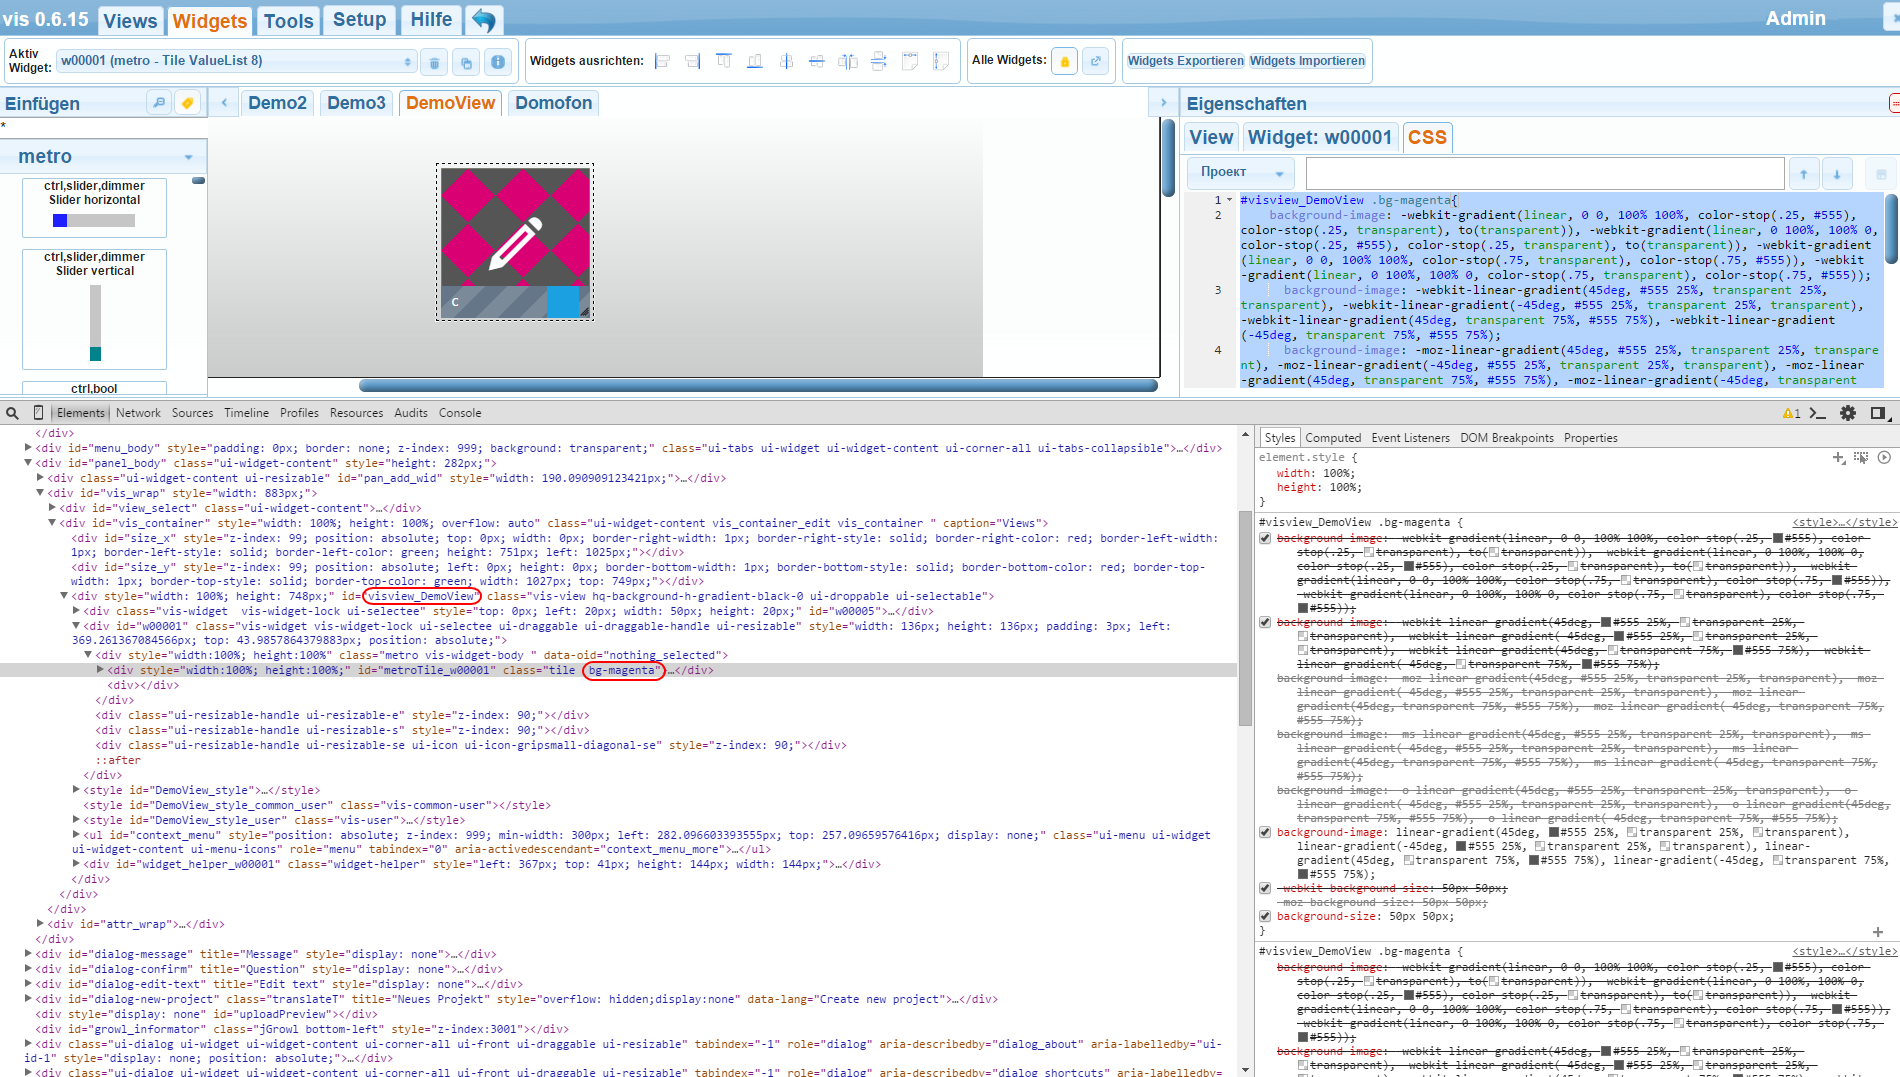Open DevTools settings gear icon
Viewport: 1900px width, 1077px height.
click(1848, 413)
